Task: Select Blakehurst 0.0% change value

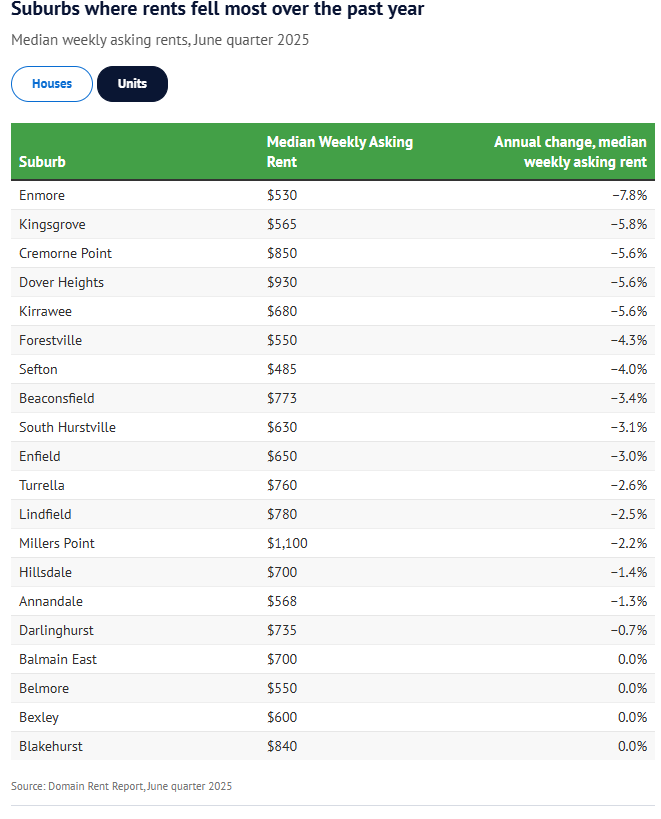Action: click(632, 746)
